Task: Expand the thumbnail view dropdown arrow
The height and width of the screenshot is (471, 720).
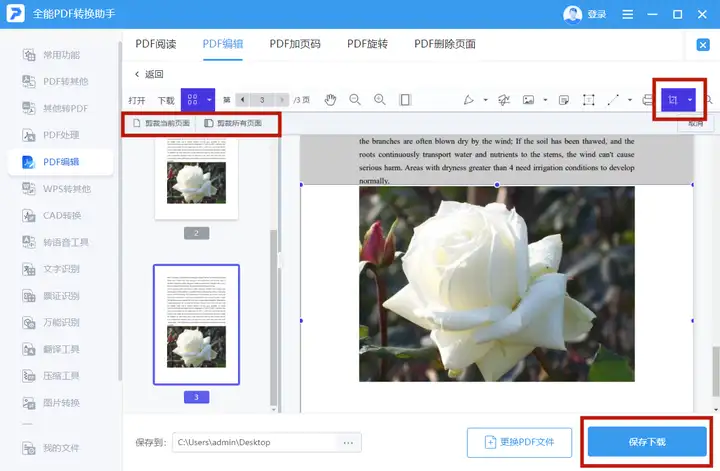Action: click(209, 100)
